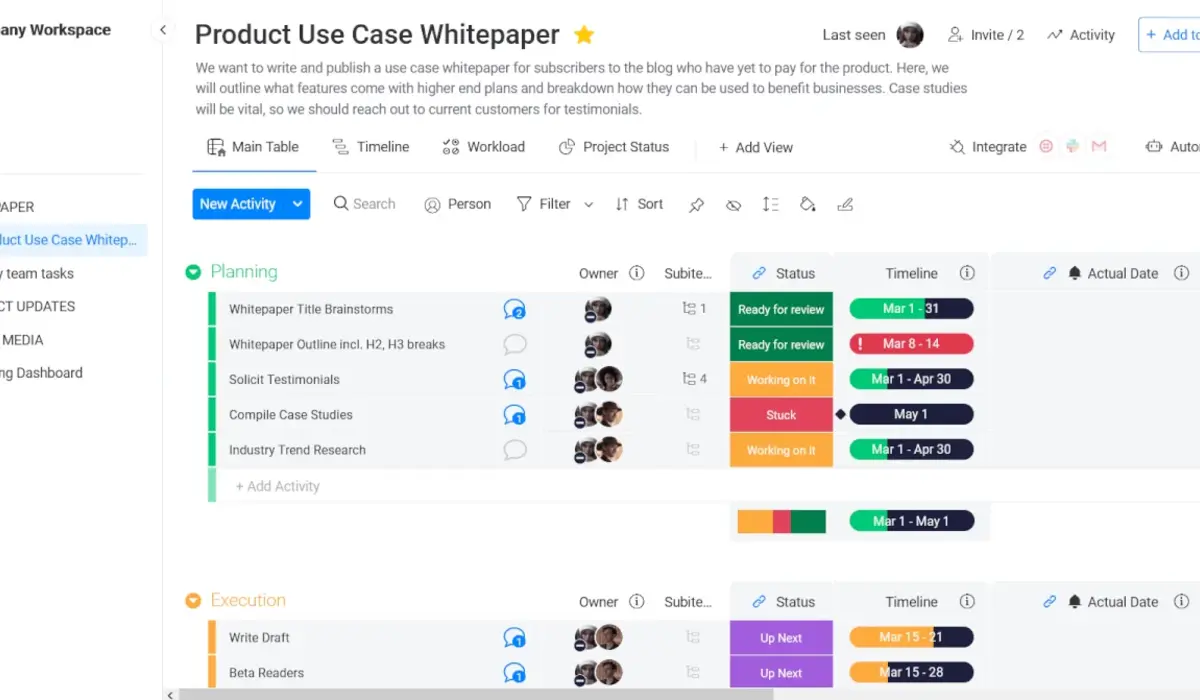Switch to the Workload view tab

click(x=483, y=147)
